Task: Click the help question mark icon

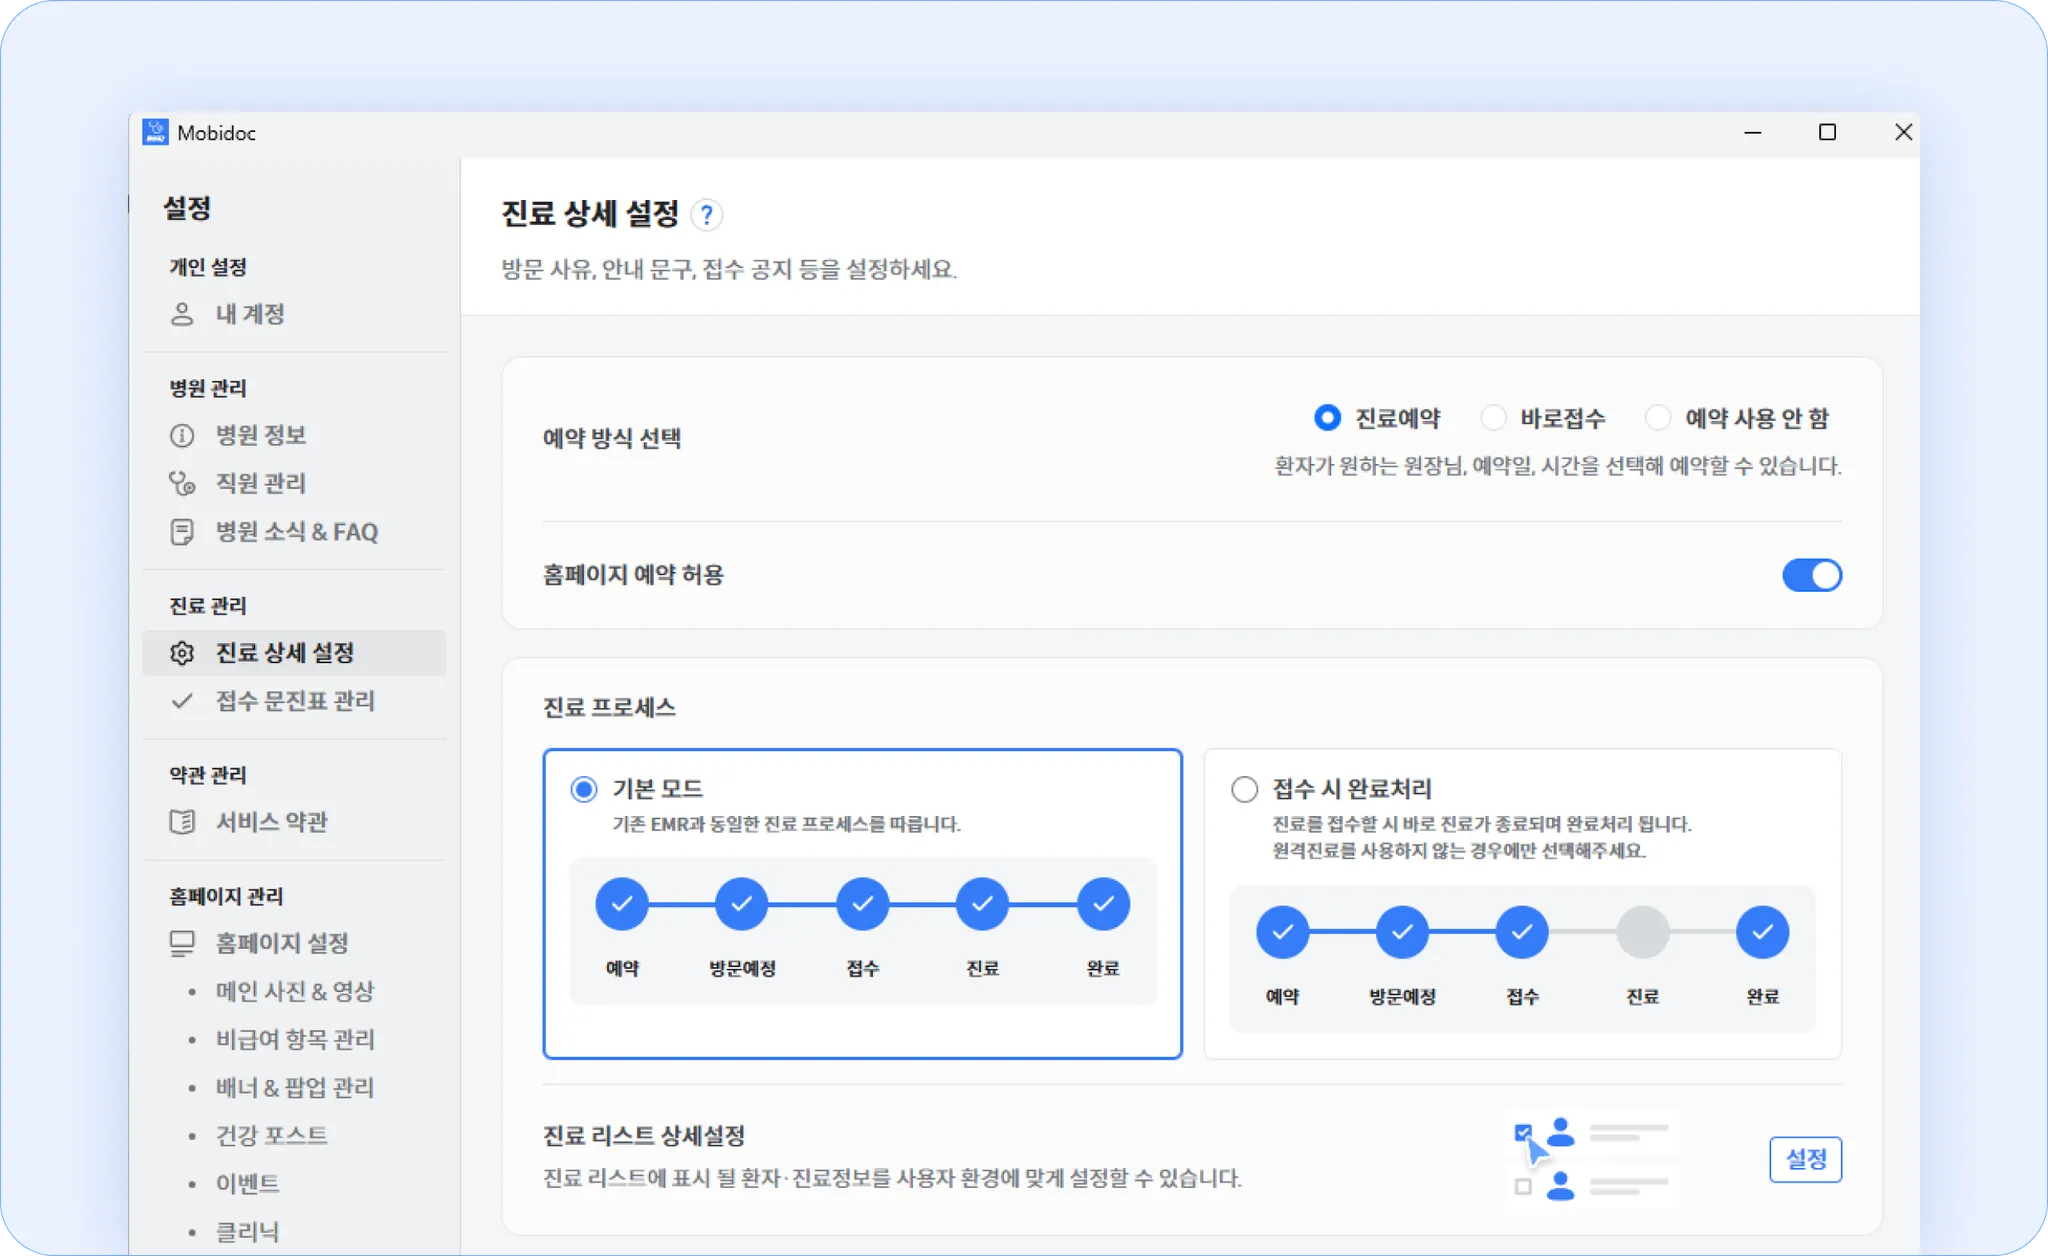Action: tap(707, 215)
